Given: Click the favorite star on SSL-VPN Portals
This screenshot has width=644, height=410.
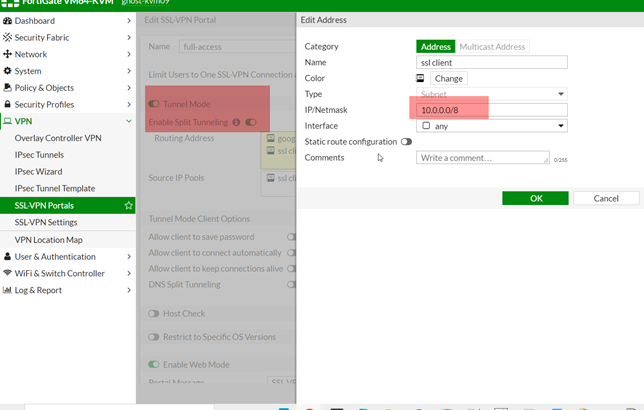Looking at the screenshot, I should 128,206.
